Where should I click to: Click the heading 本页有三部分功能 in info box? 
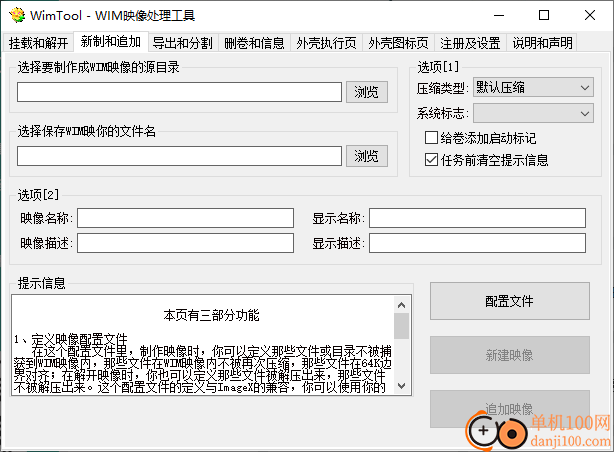point(211,315)
